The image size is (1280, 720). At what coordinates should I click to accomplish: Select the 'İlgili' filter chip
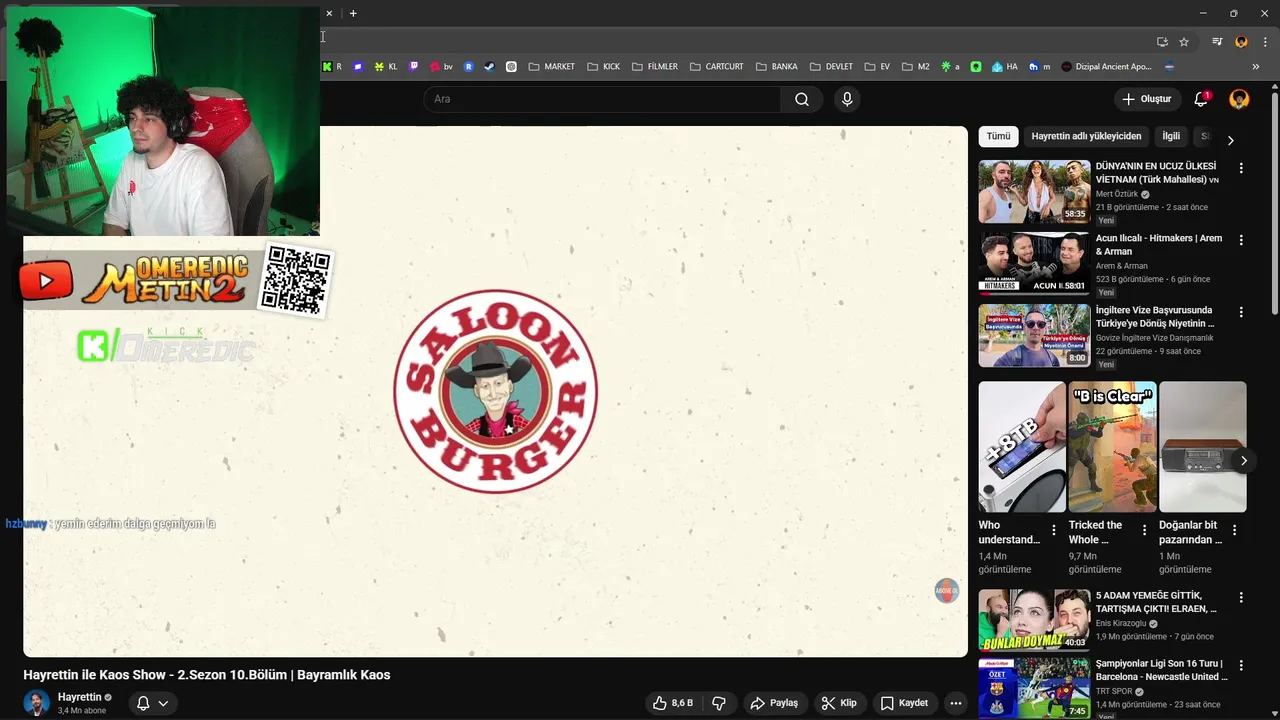[x=1171, y=136]
